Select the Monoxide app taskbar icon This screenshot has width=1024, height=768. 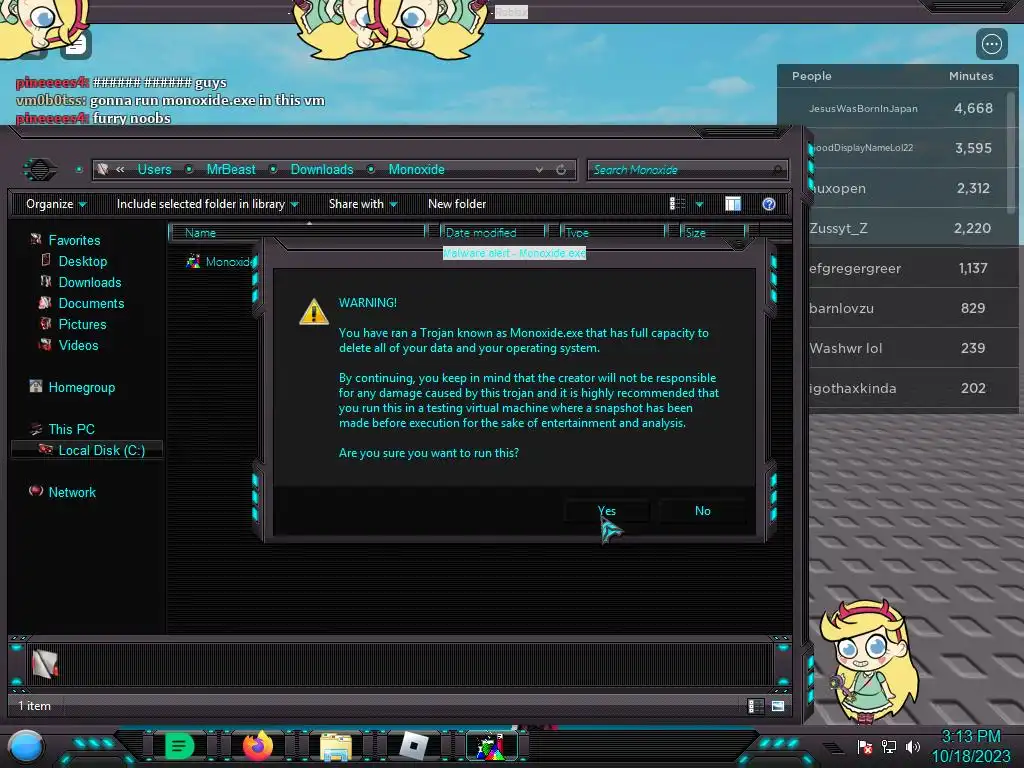coord(492,746)
